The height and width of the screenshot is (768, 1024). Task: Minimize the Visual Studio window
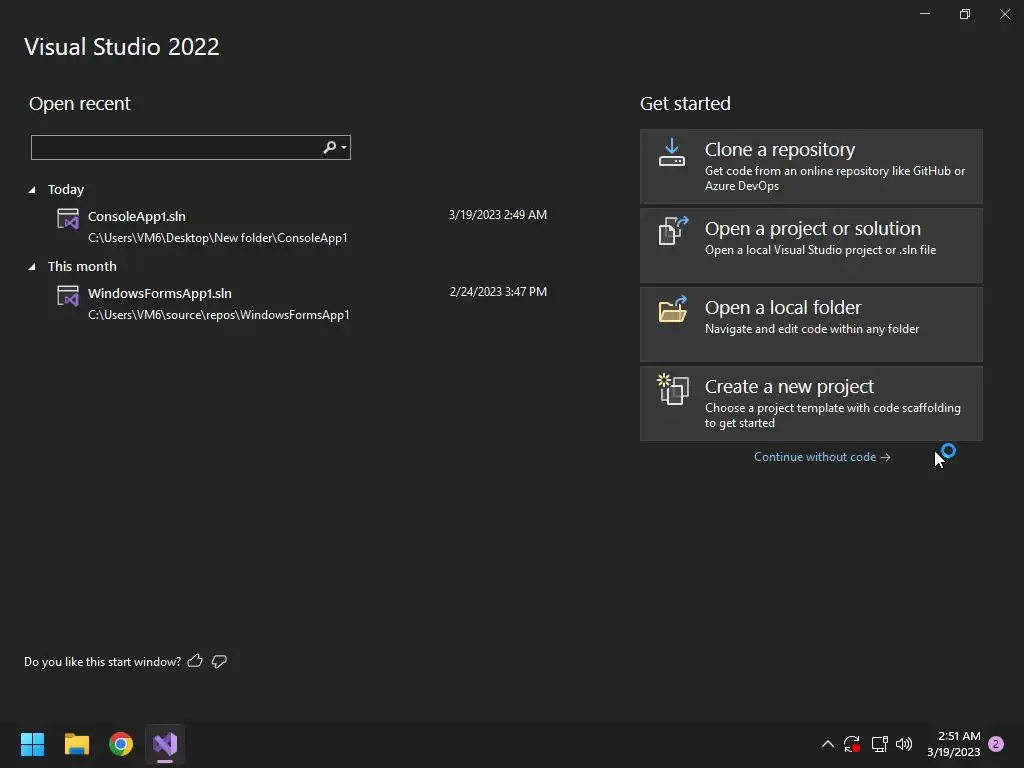(x=925, y=14)
